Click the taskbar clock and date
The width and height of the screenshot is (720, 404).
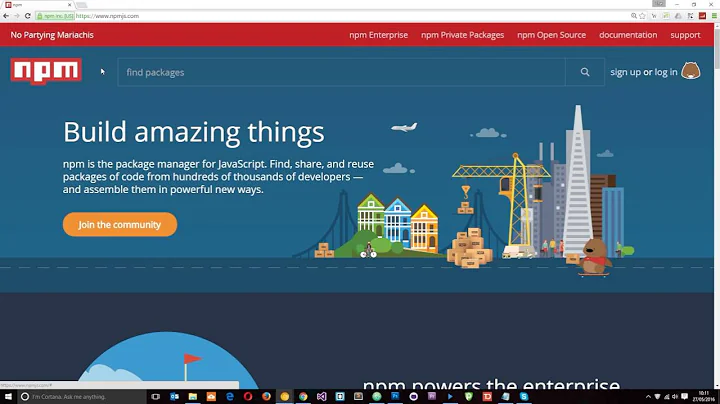click(x=703, y=397)
